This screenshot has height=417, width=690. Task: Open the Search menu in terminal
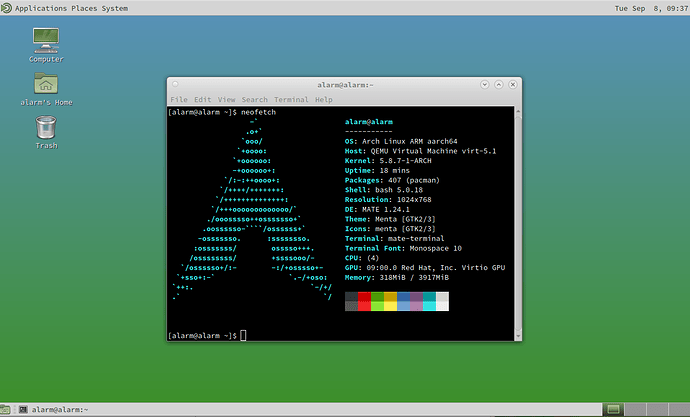tap(255, 100)
